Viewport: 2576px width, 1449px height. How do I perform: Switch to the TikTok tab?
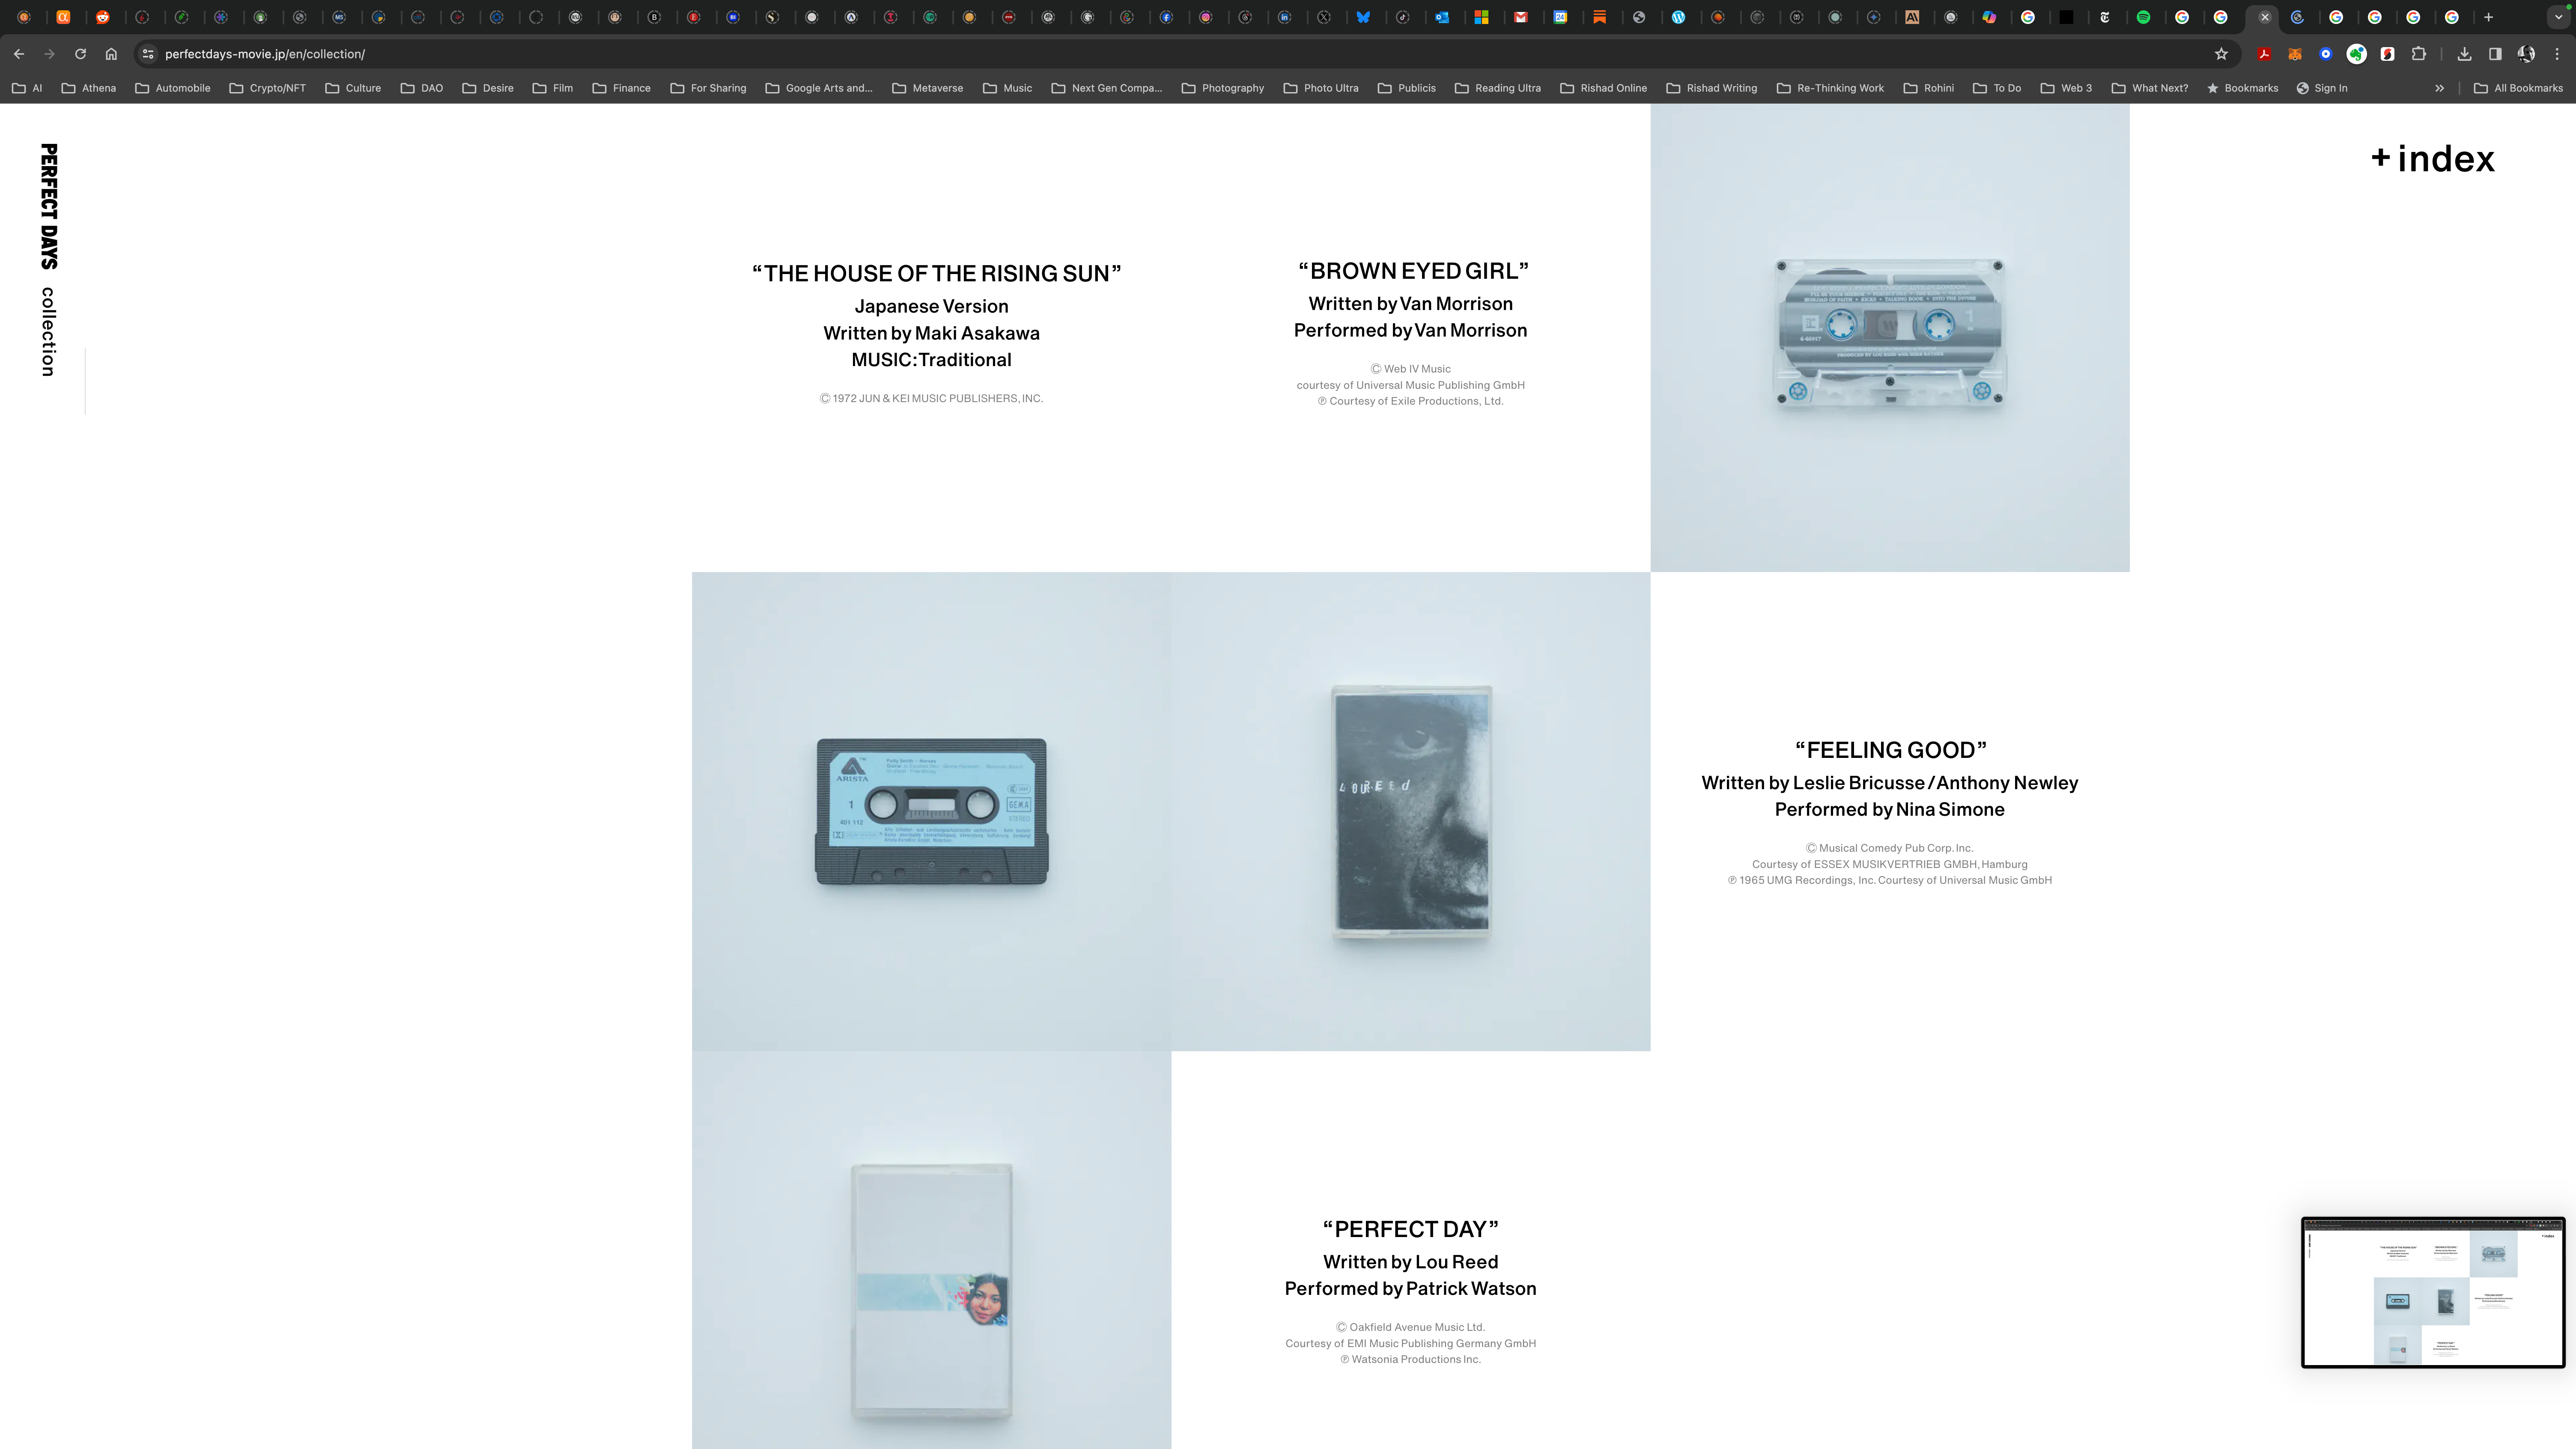[x=1403, y=17]
